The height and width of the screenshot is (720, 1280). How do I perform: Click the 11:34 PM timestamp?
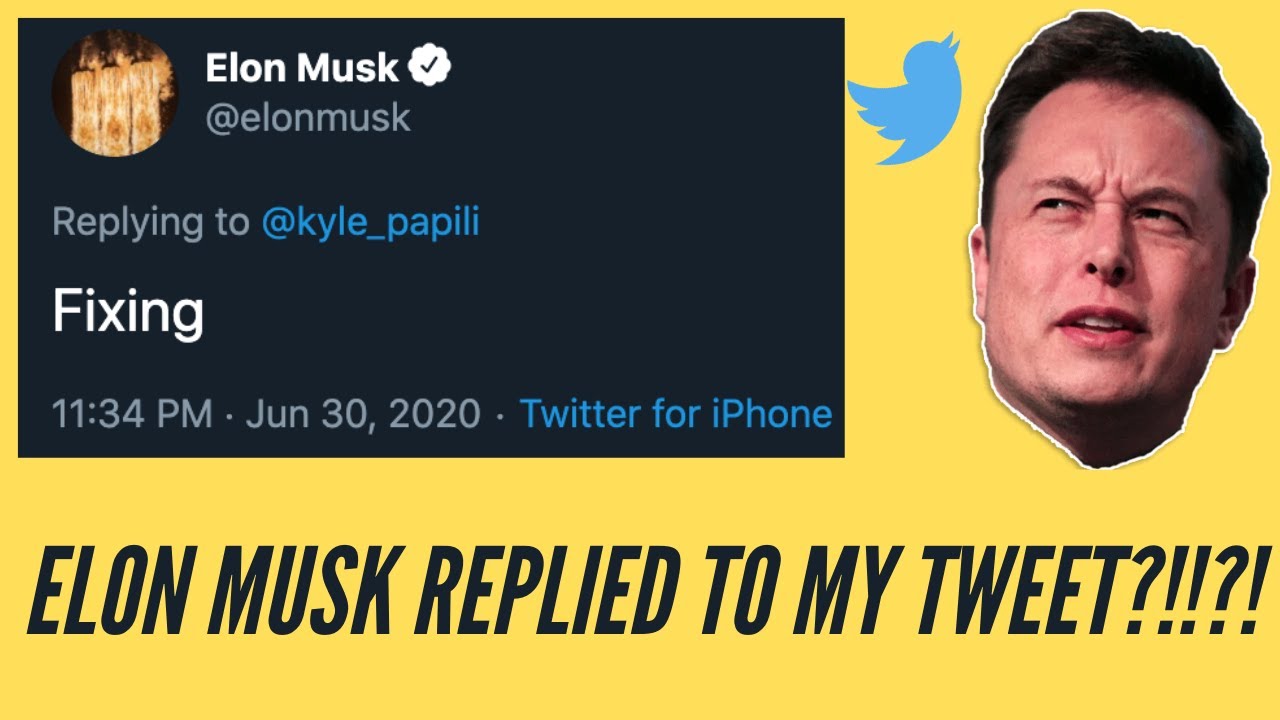tap(131, 414)
